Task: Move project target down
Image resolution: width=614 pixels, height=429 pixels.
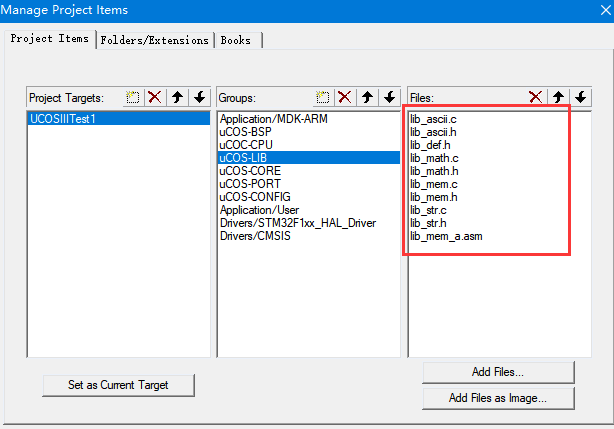Action: coord(200,97)
